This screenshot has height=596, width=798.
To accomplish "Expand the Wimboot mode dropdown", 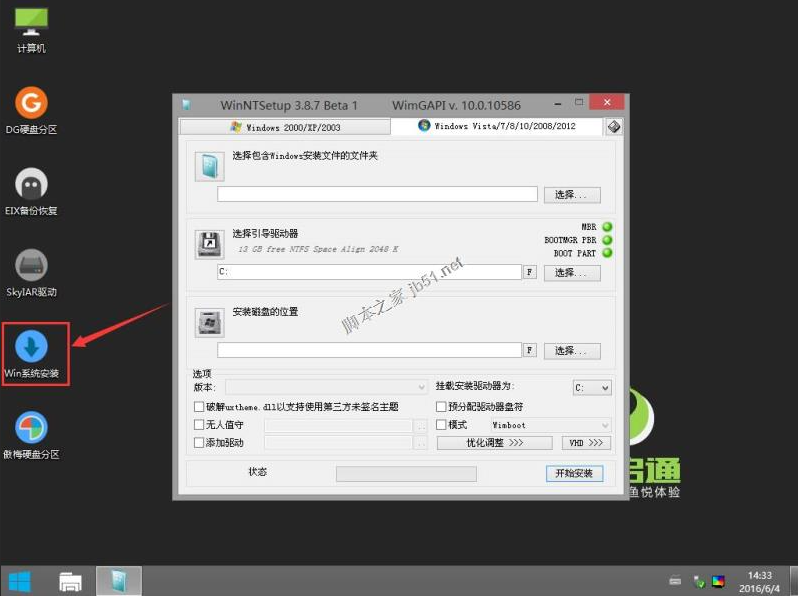I will pyautogui.click(x=551, y=425).
